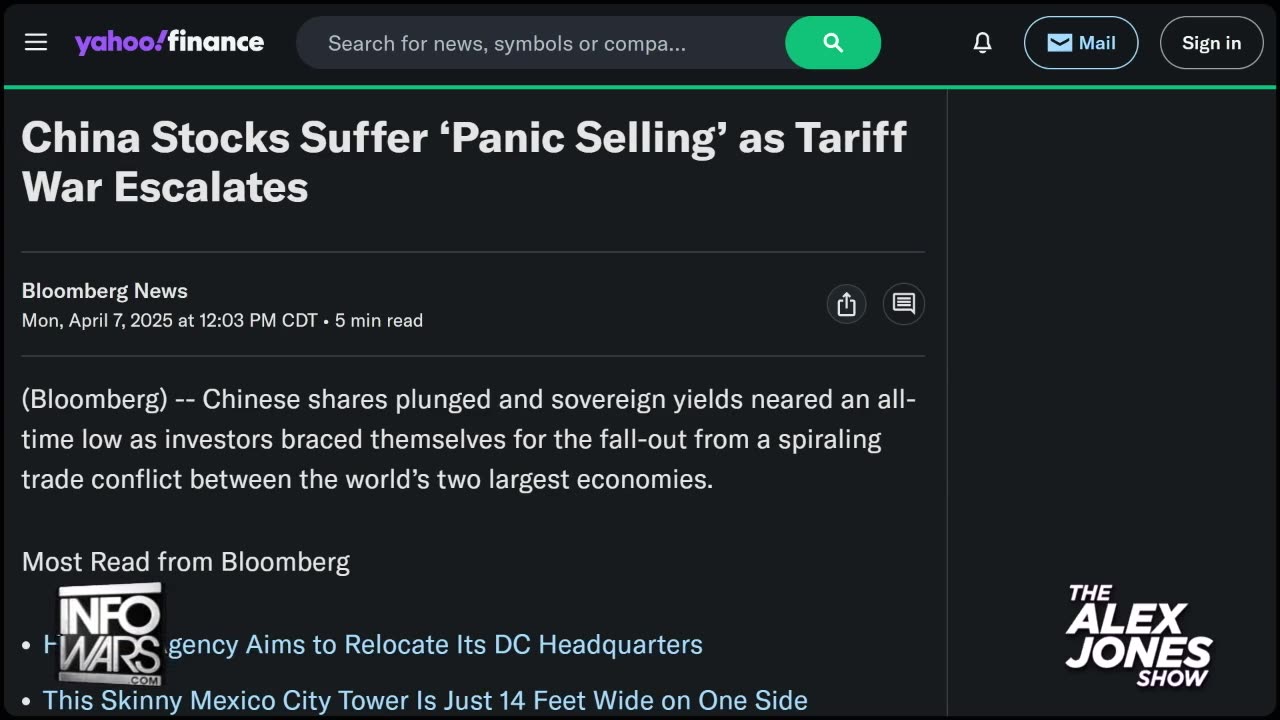Click the Most Read from Bloomberg heading
Screen dimensions: 1280x720
(x=186, y=562)
